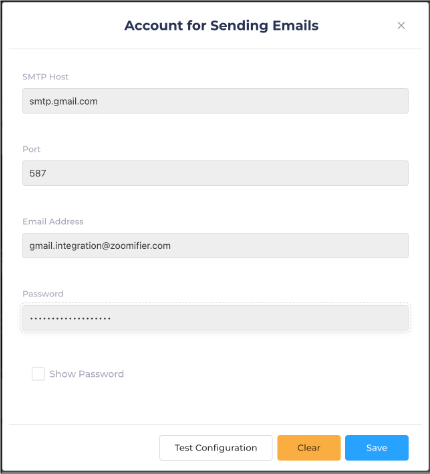Click the masked password dots
430x474 pixels.
pos(70,319)
